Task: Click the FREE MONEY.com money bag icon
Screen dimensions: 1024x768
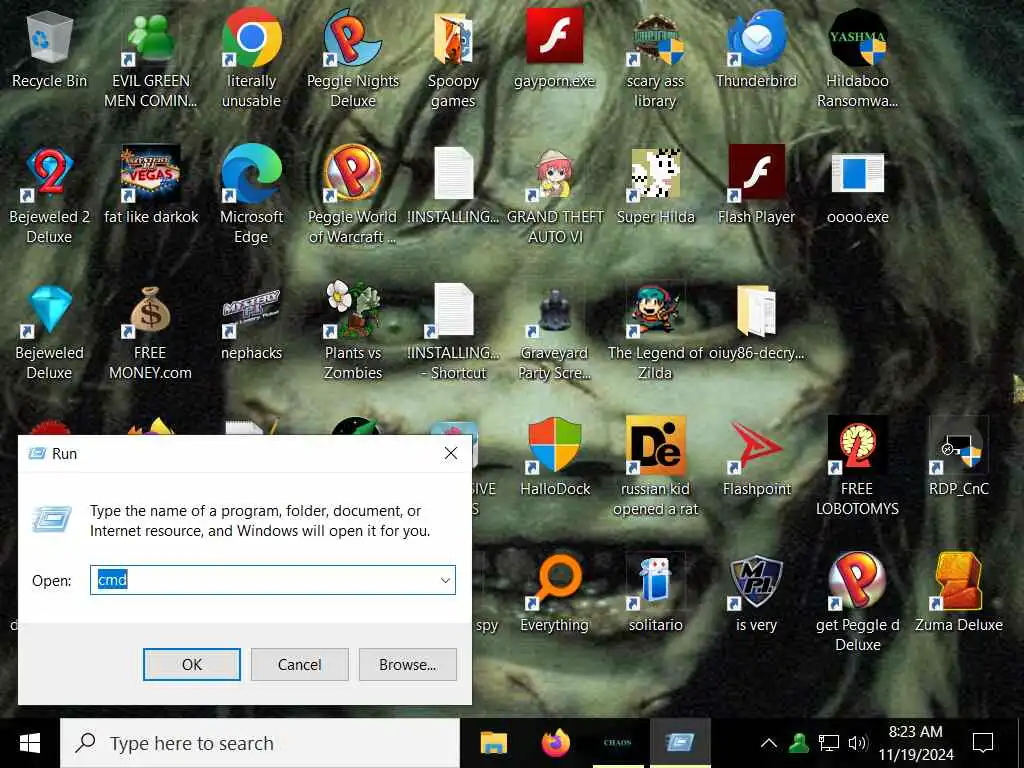Action: [x=150, y=311]
